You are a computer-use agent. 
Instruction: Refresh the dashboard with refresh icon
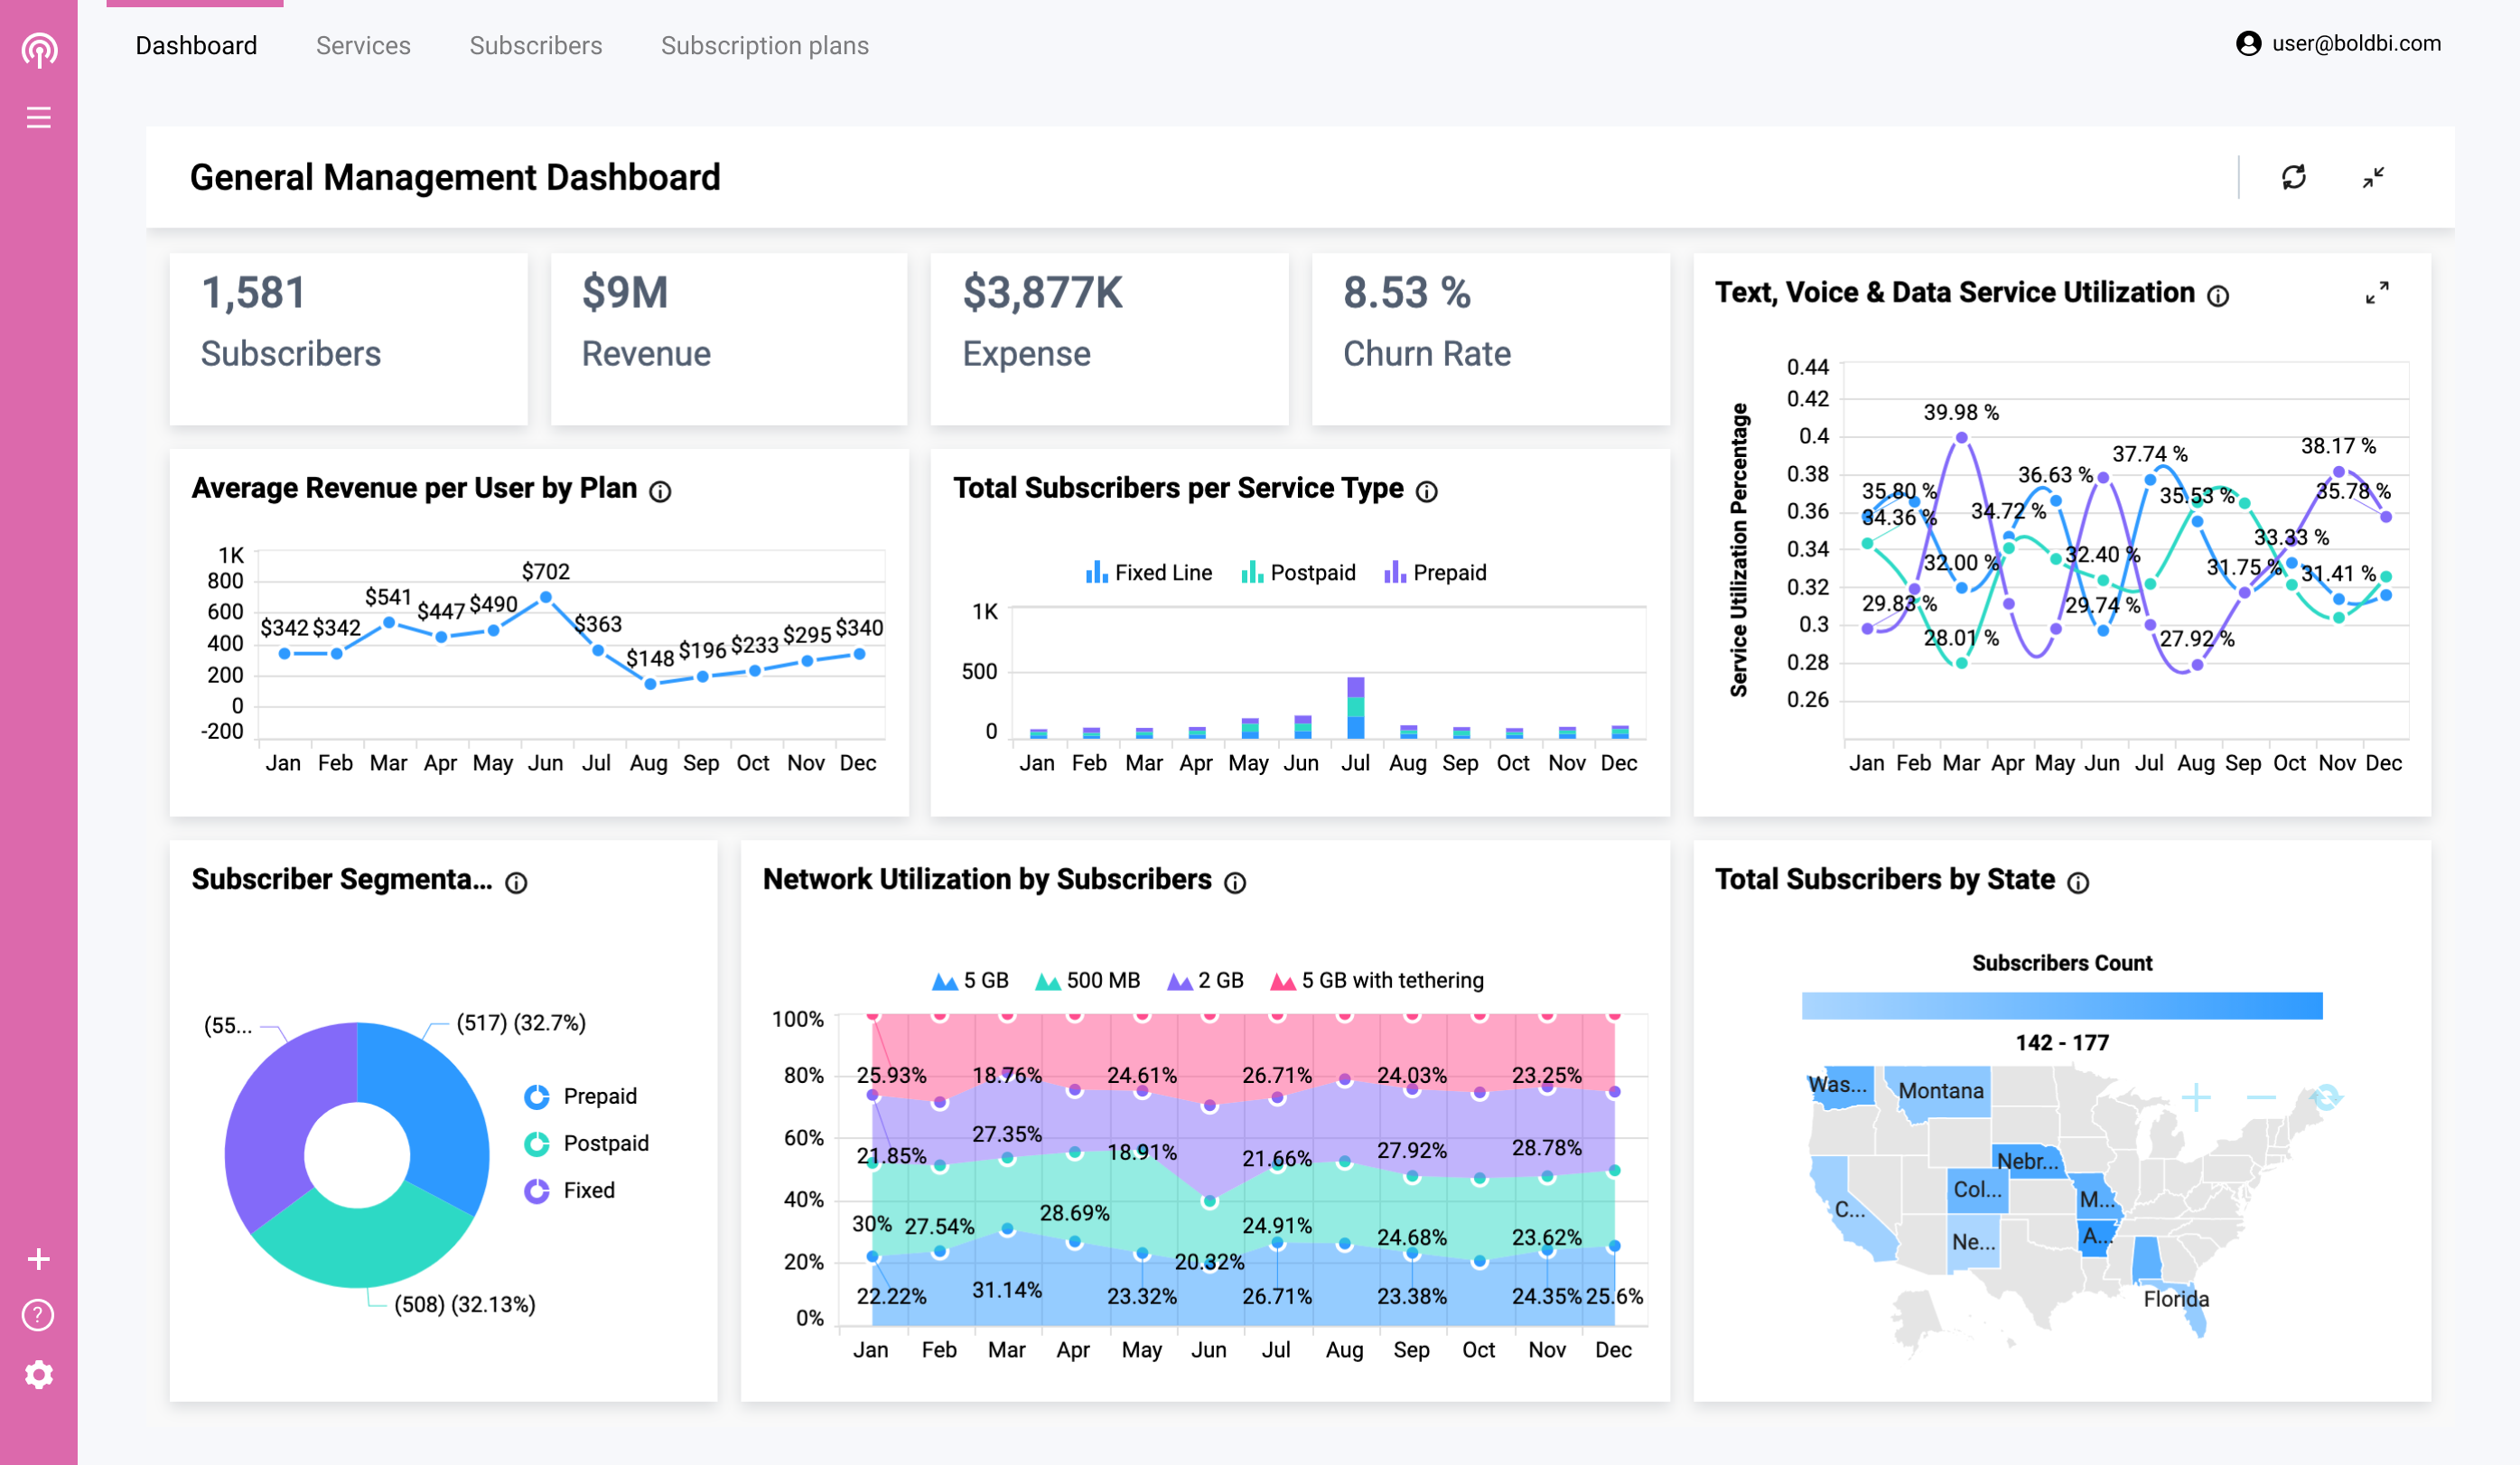[2293, 177]
